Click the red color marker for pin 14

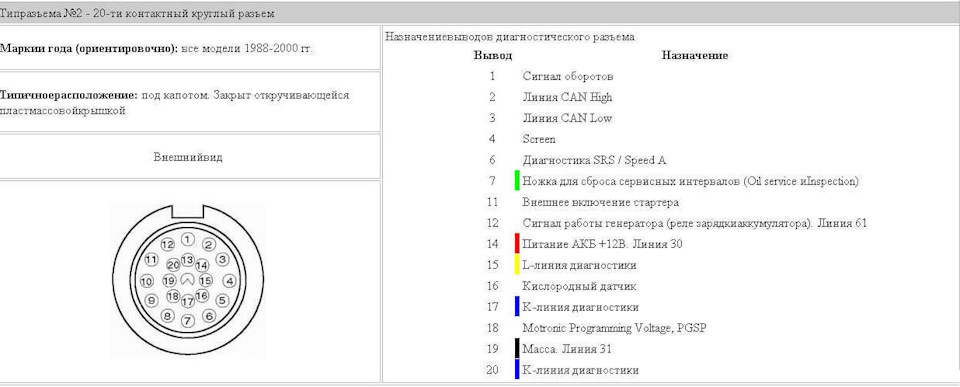[x=517, y=244]
